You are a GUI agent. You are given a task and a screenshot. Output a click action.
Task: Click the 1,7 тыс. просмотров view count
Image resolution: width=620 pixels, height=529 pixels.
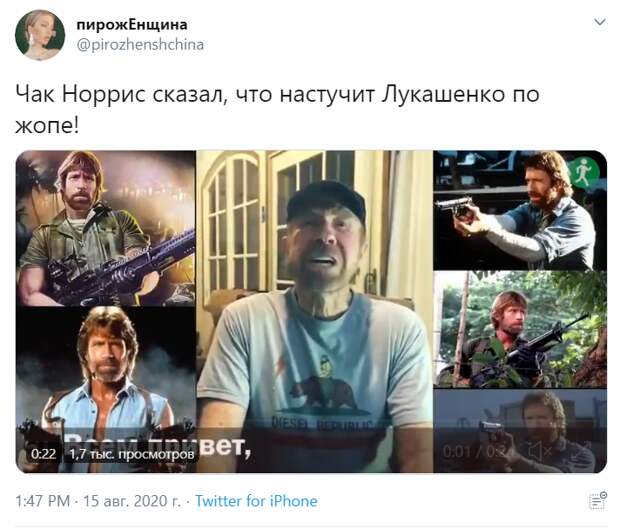[132, 454]
